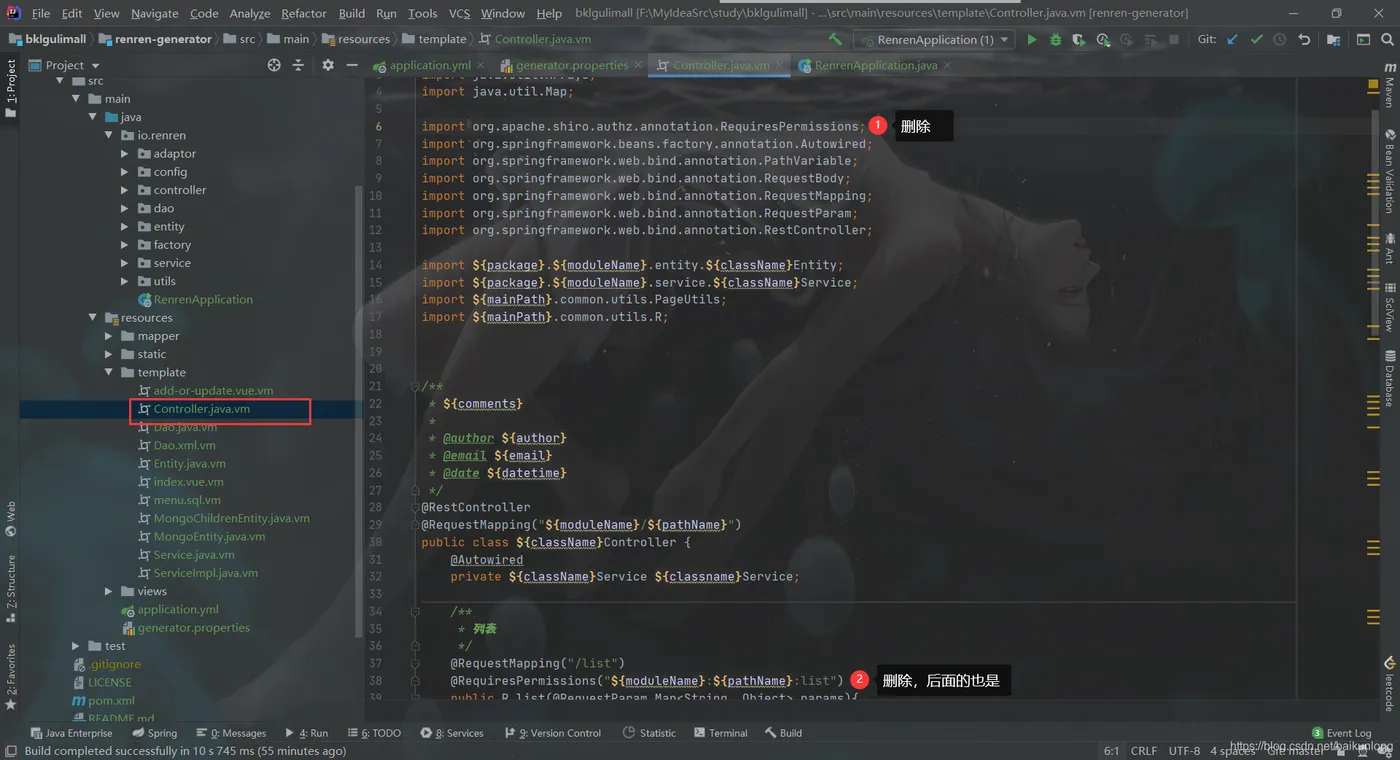Click the Build Project hammer icon

(835, 39)
